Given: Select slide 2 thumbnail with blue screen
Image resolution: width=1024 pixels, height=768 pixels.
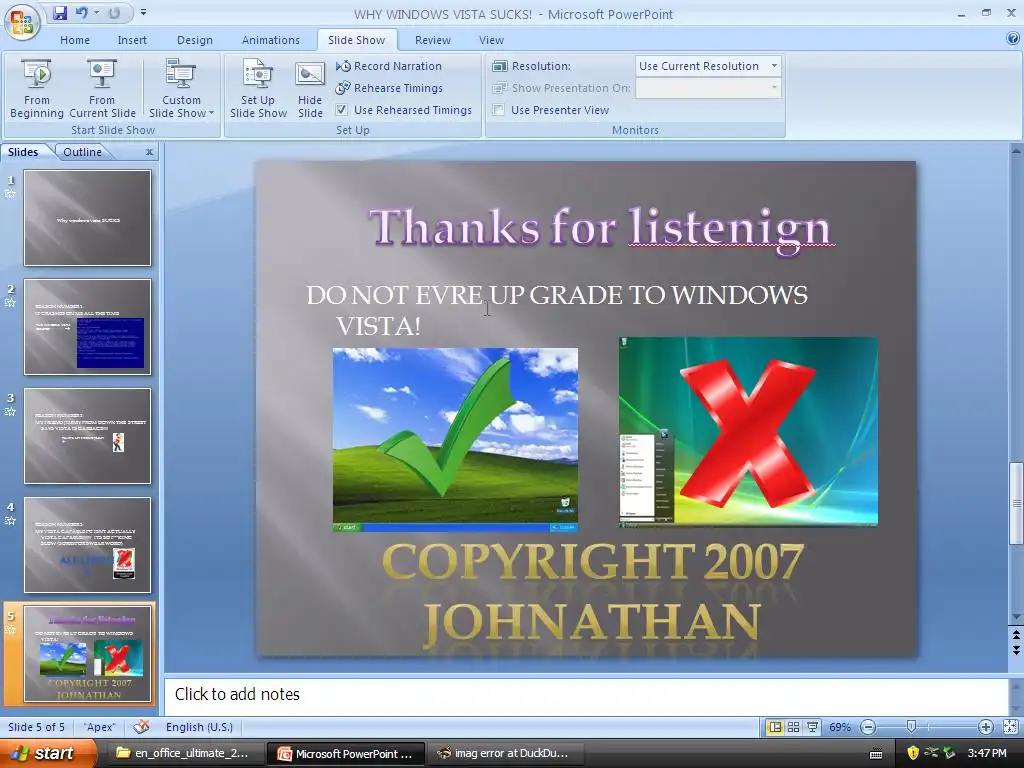Looking at the screenshot, I should coord(88,327).
